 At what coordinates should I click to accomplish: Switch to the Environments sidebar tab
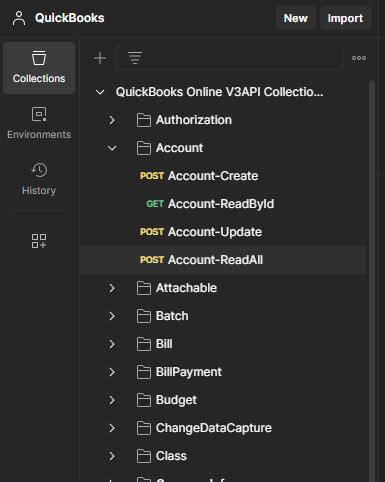click(39, 124)
